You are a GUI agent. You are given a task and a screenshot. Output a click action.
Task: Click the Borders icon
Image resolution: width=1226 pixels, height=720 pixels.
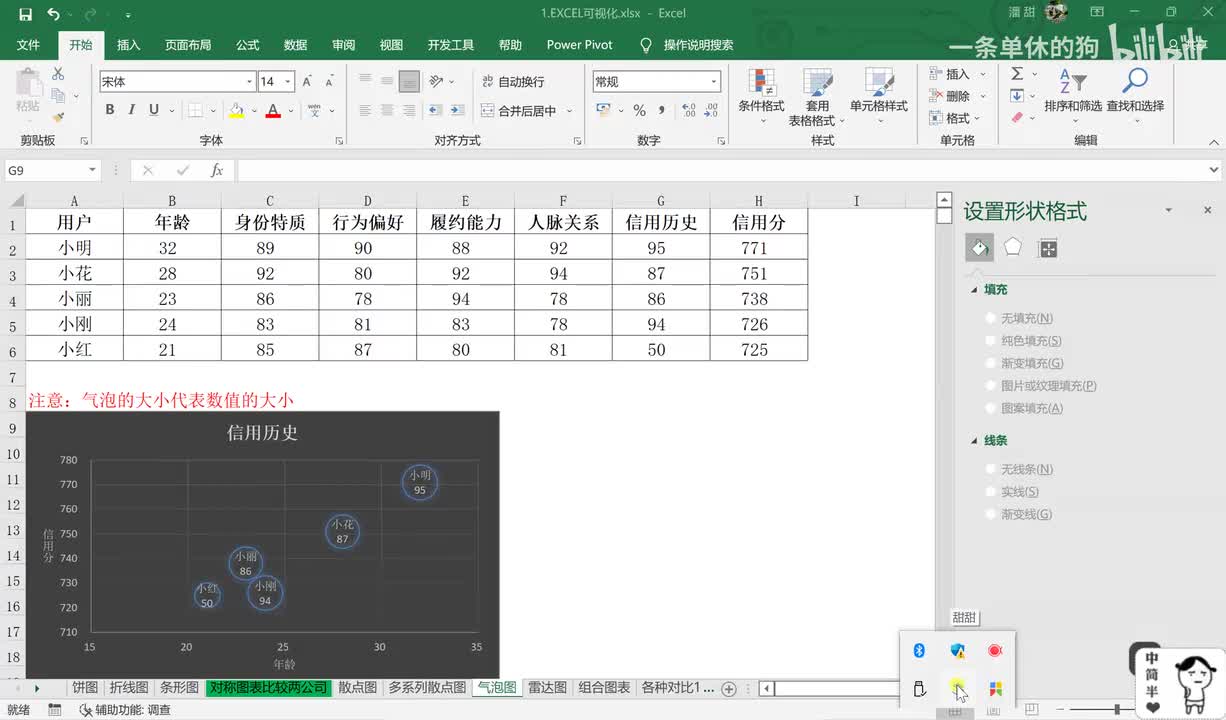196,110
